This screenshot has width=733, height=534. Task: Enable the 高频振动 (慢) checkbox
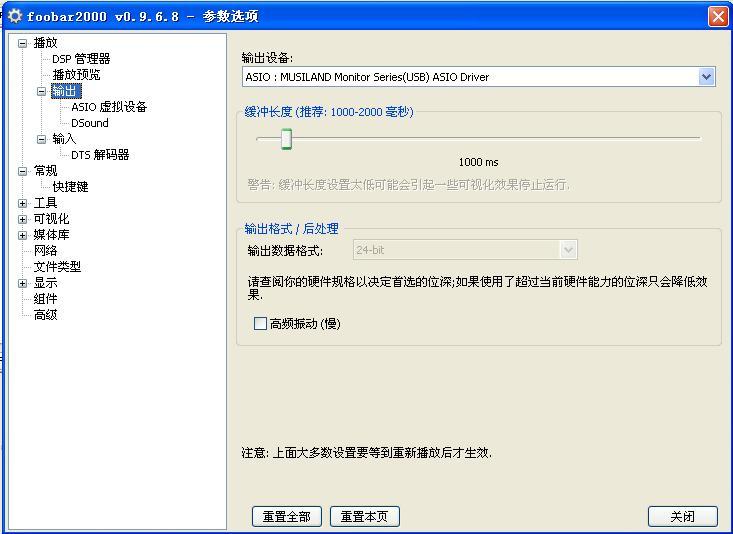coord(260,323)
